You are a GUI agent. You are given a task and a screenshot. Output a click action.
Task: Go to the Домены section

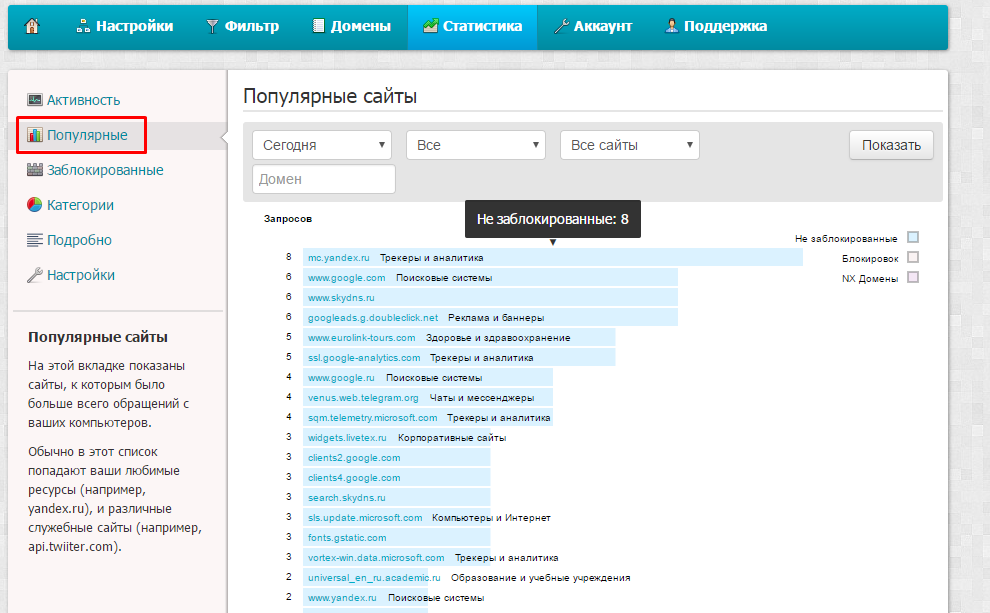(352, 26)
